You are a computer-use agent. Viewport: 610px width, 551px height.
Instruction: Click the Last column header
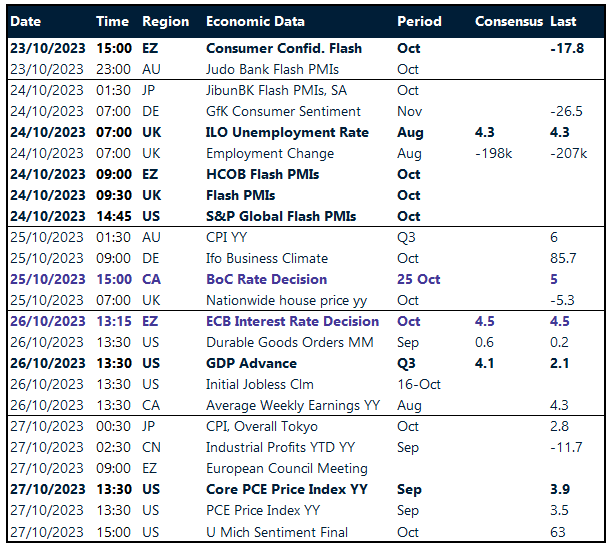pos(565,21)
